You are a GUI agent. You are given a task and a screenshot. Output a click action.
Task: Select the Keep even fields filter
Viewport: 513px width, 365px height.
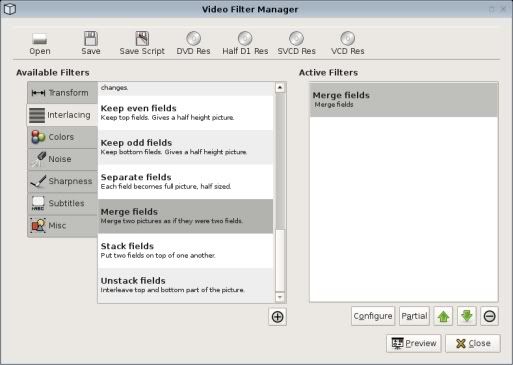[x=186, y=113]
